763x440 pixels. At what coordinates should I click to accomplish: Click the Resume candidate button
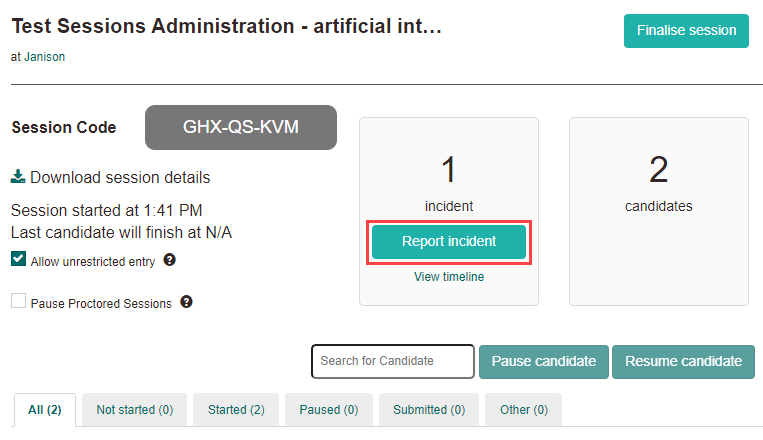click(683, 361)
